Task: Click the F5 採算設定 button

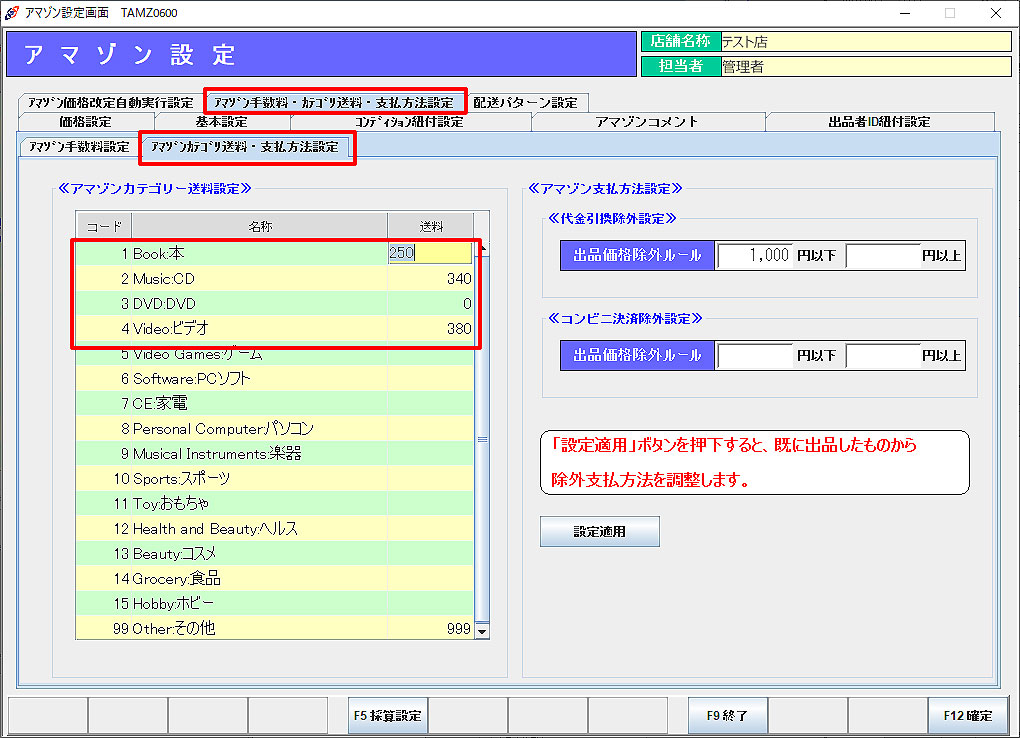Action: pos(387,716)
